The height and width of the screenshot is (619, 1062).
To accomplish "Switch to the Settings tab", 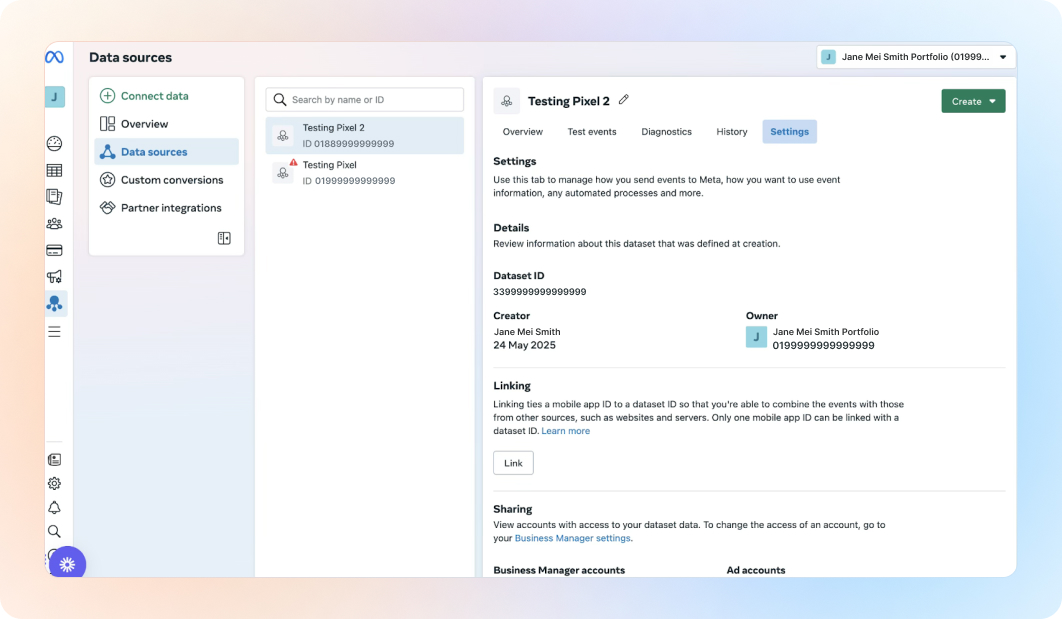I will (789, 131).
